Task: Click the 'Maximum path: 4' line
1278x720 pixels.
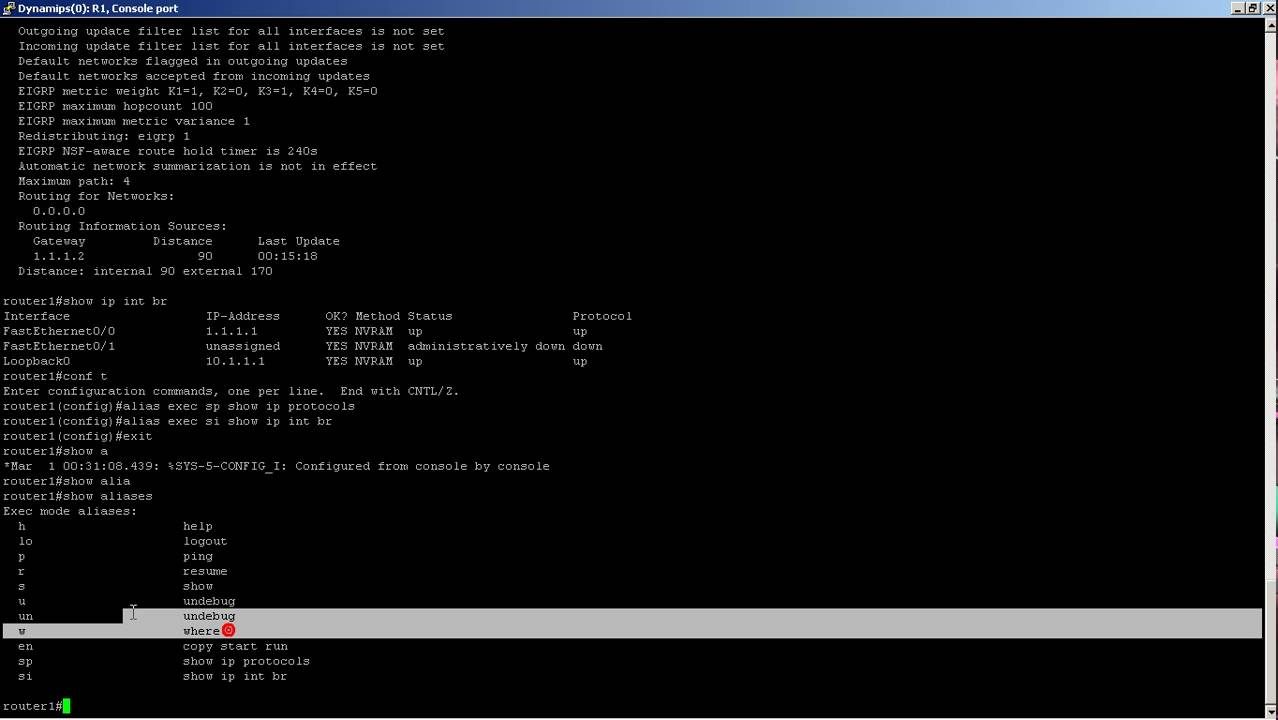Action: point(74,181)
